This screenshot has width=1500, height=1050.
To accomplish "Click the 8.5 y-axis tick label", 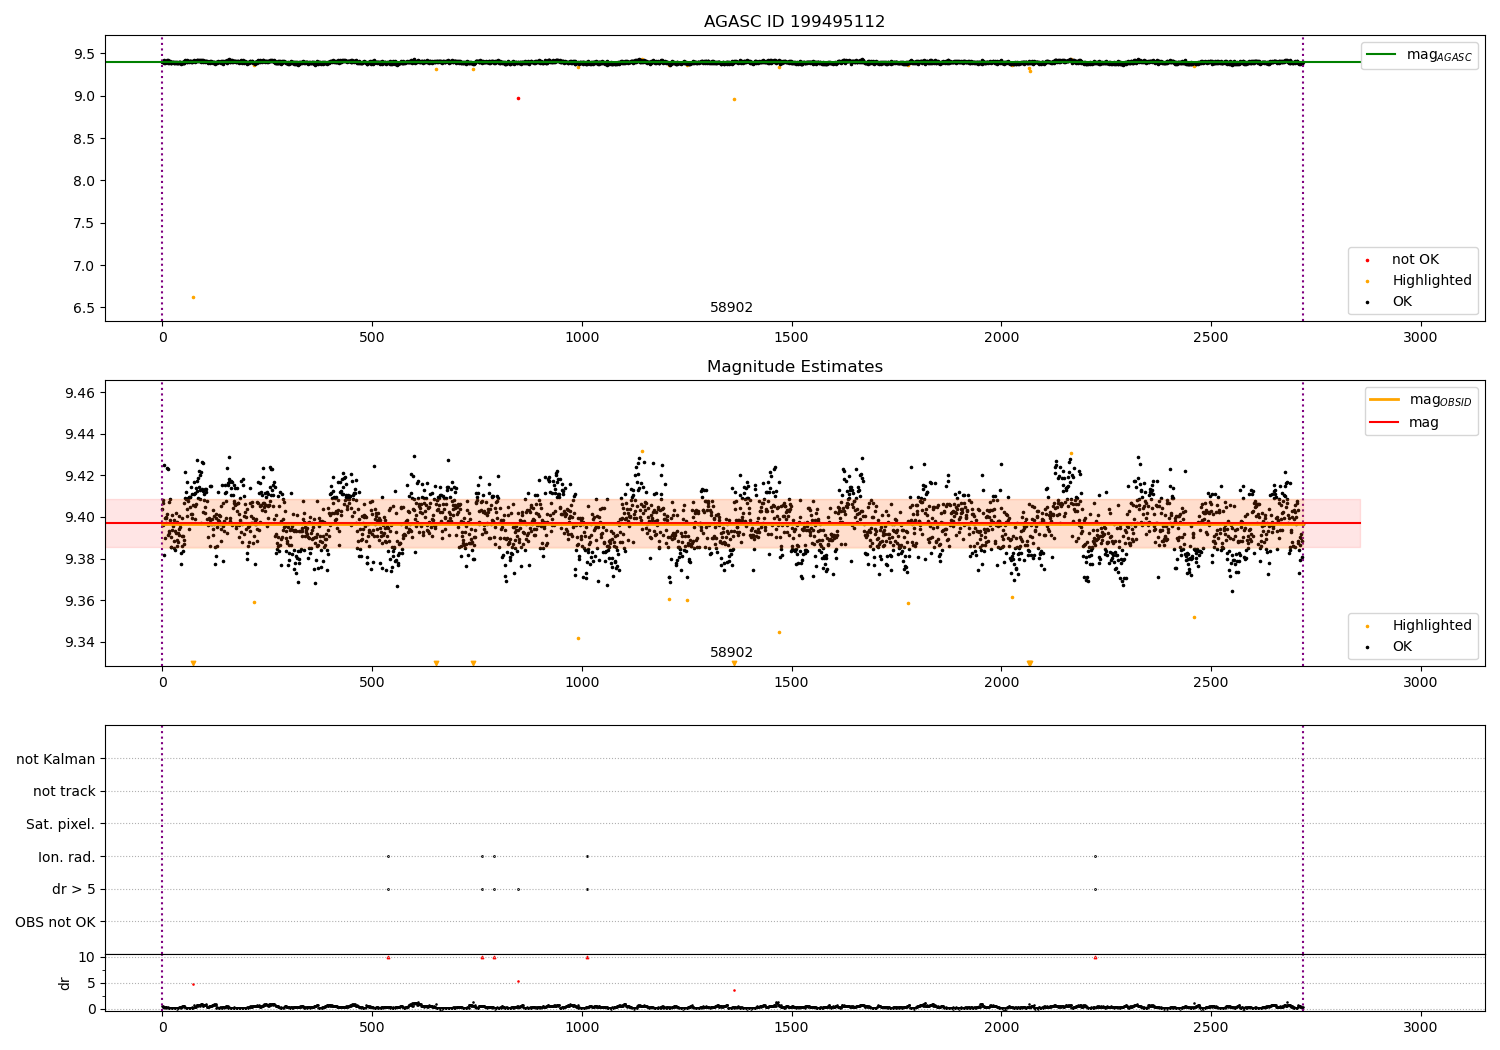I will pos(84,138).
